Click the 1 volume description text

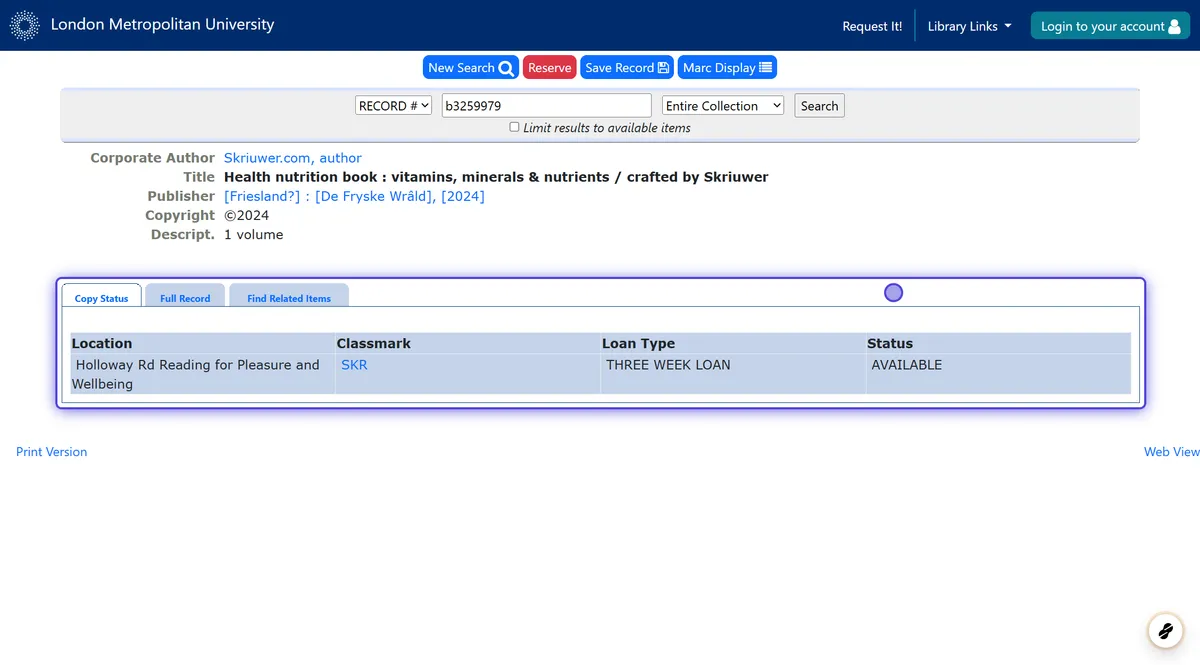(x=253, y=235)
